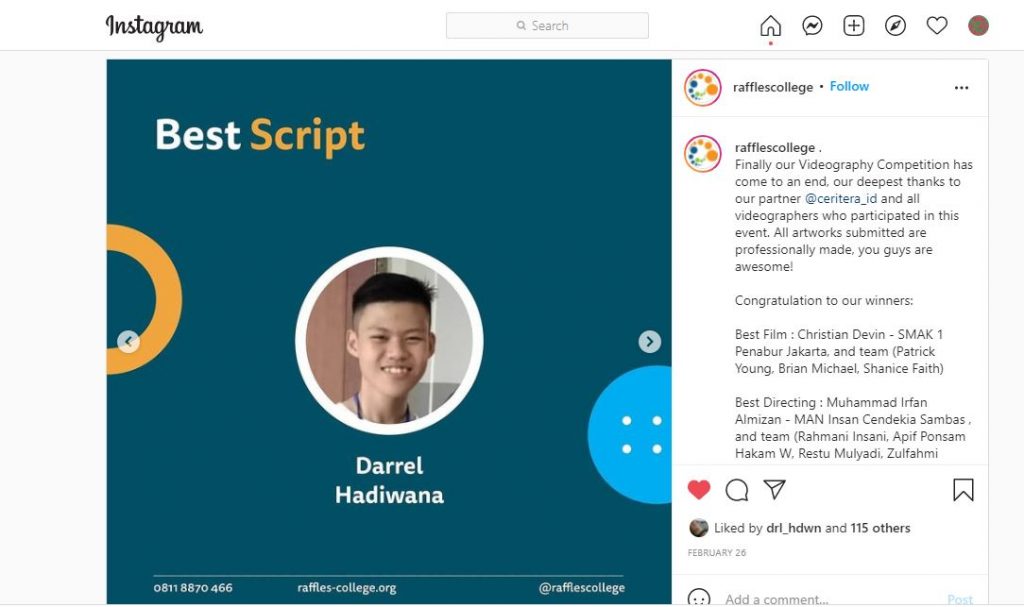Open the 115 others likes list
Viewport: 1024px width, 607px height.
point(880,528)
